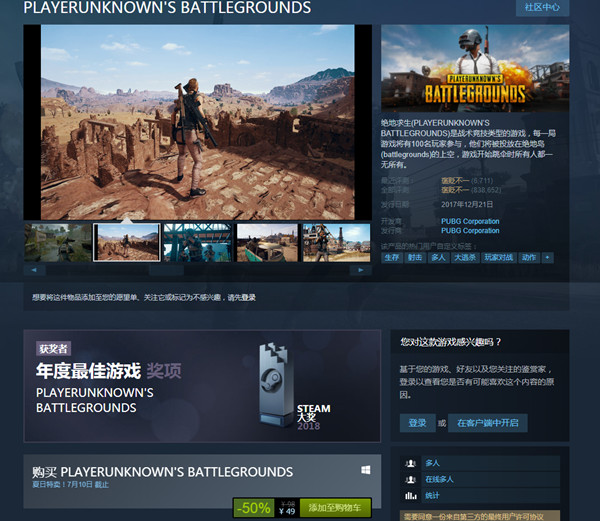Viewport: 600px width, 521px height.
Task: Click the people icon beside 在线多人
Action: (x=411, y=479)
